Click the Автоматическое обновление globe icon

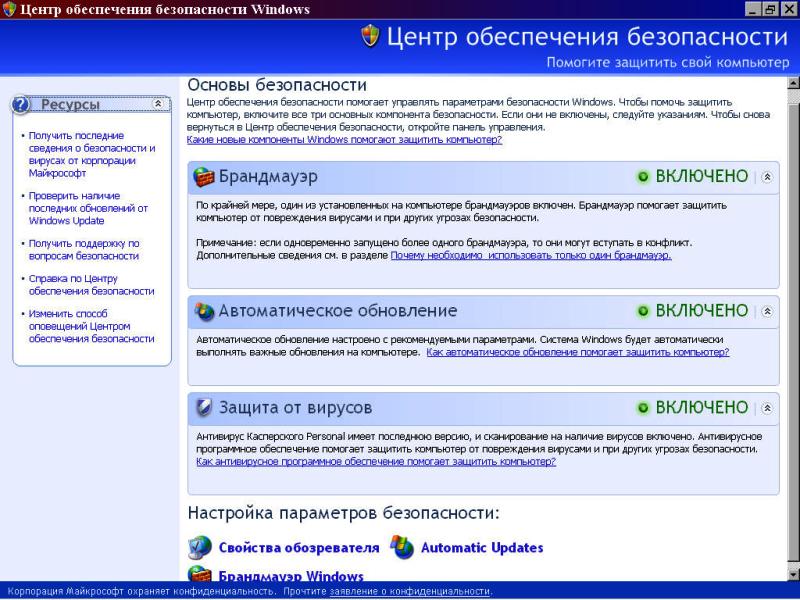point(204,311)
